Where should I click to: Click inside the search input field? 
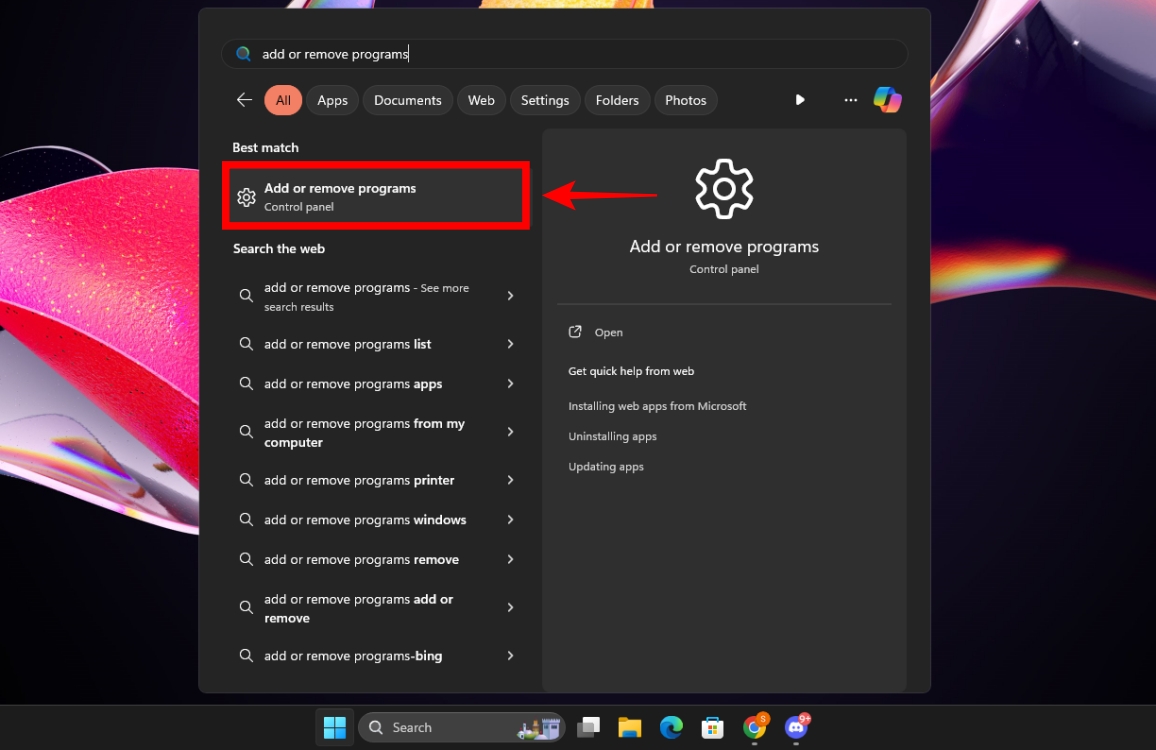pyautogui.click(x=563, y=53)
